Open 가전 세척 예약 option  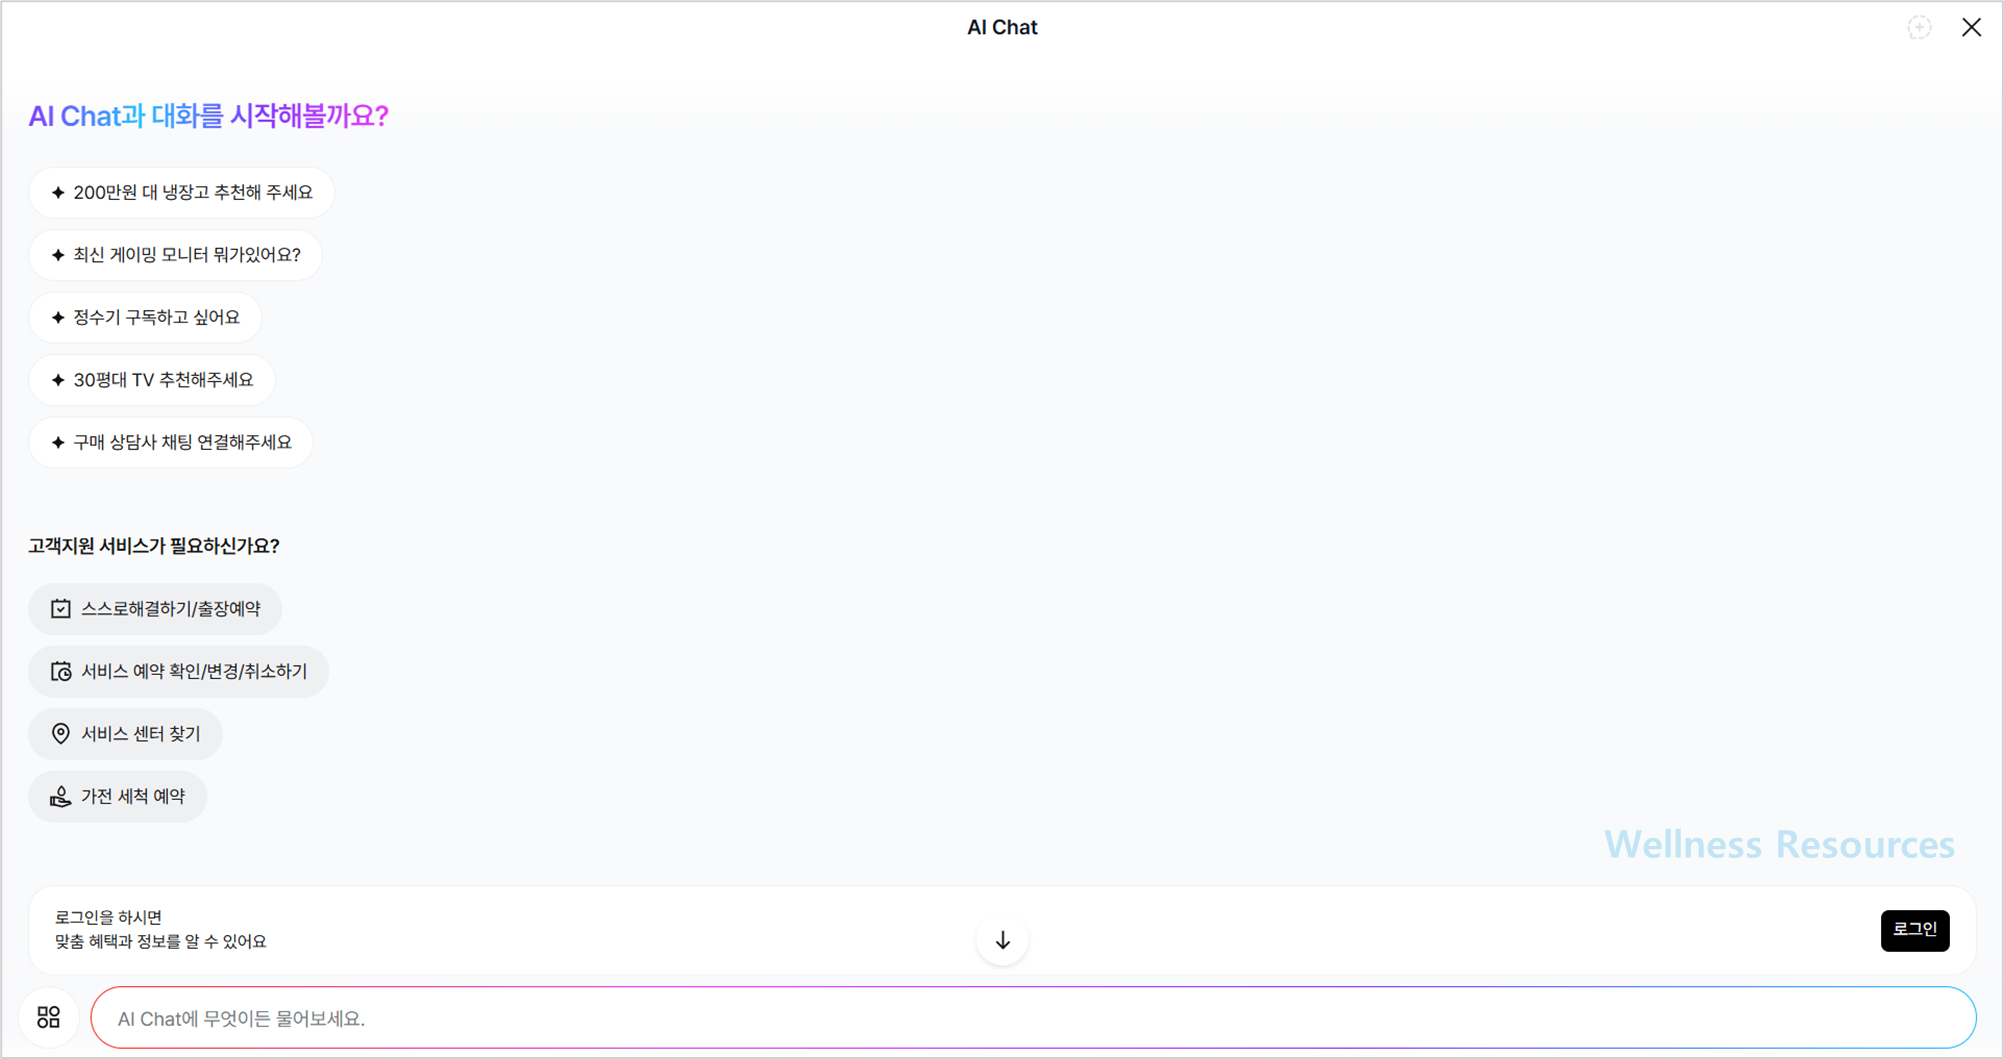pos(118,796)
